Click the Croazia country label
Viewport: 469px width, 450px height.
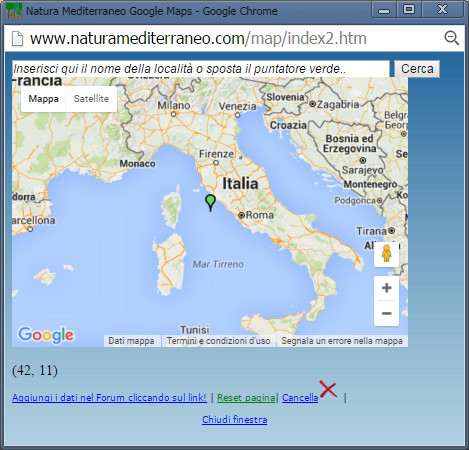[x=288, y=125]
